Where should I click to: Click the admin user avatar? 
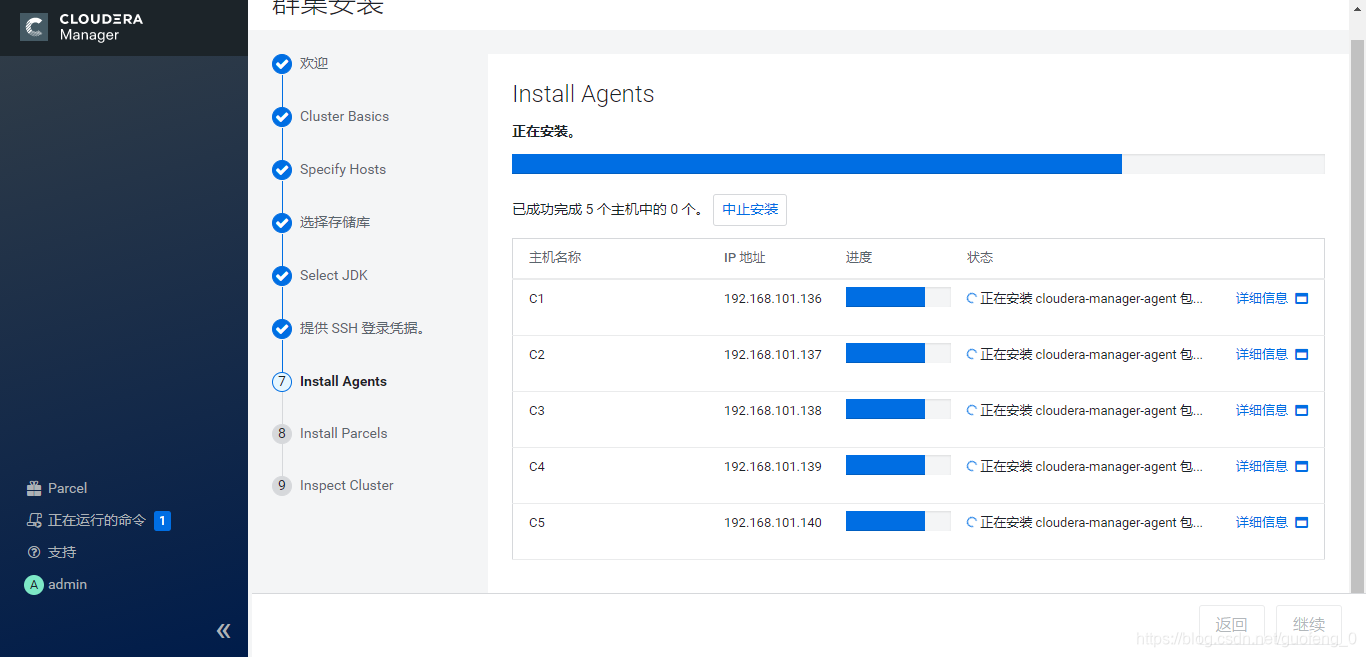click(34, 585)
